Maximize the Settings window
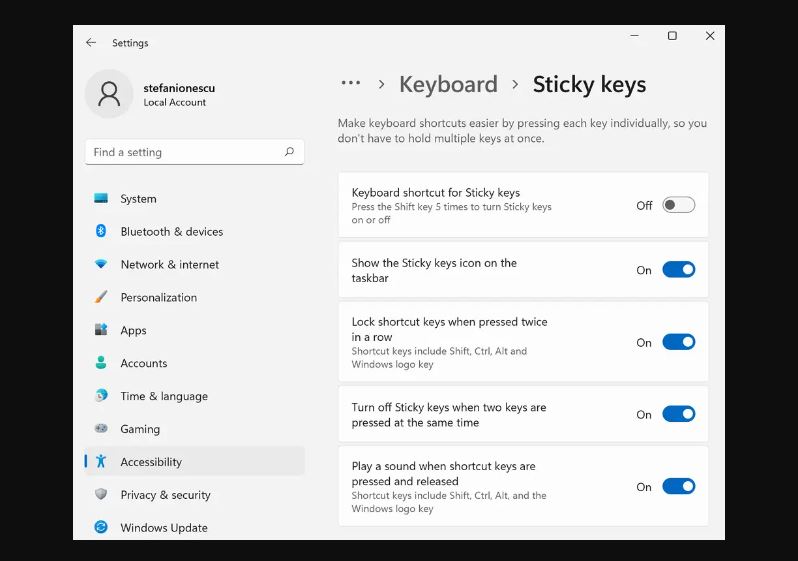Image resolution: width=798 pixels, height=561 pixels. 672,36
